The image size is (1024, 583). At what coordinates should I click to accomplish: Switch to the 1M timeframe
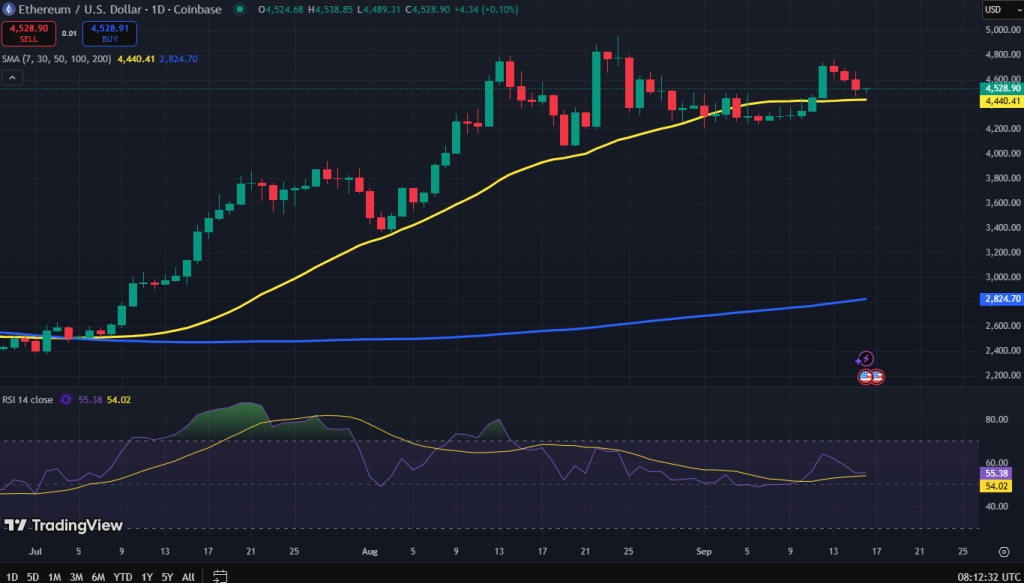click(53, 577)
